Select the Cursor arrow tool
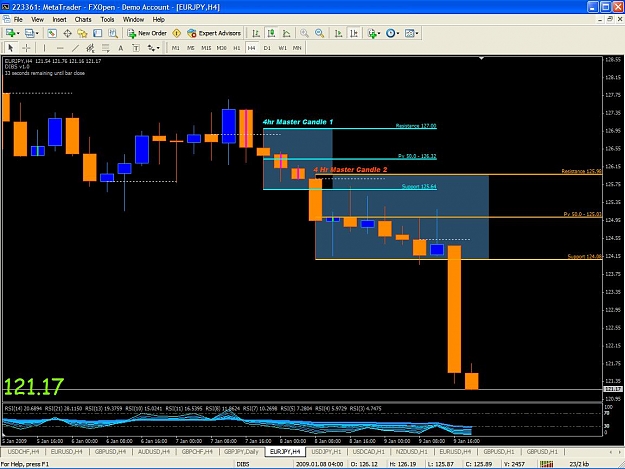Image resolution: width=625 pixels, height=469 pixels. (x=11, y=48)
